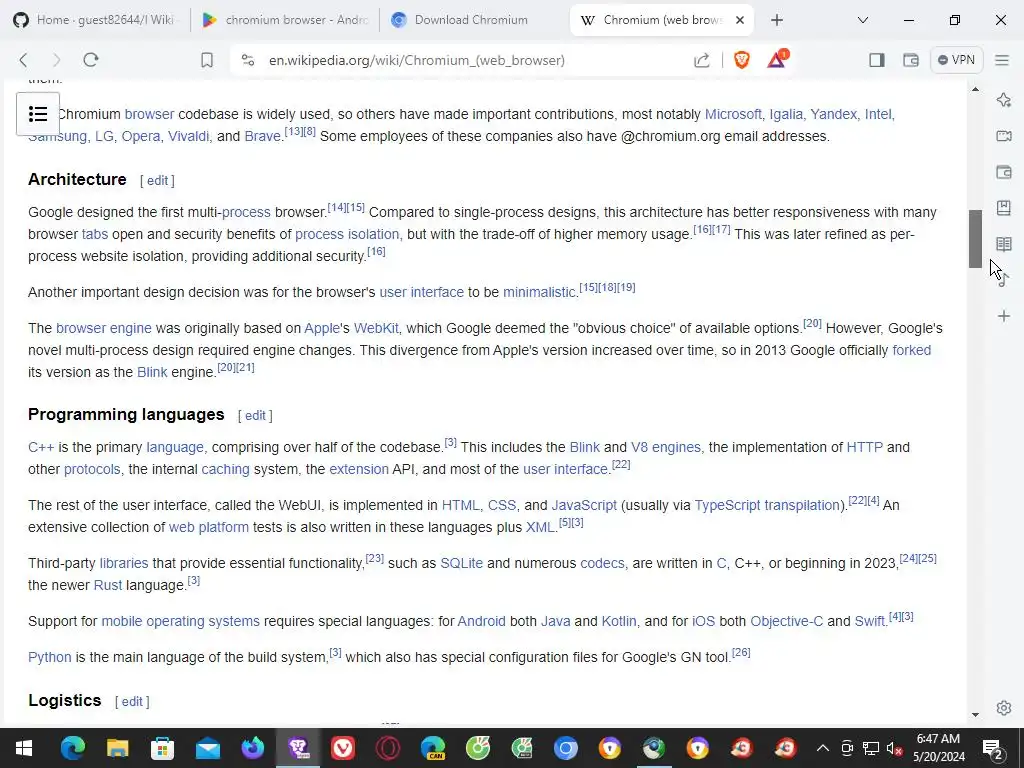This screenshot has width=1024, height=768.
Task: Open the playlist icon in sidebar
Action: 1004,280
